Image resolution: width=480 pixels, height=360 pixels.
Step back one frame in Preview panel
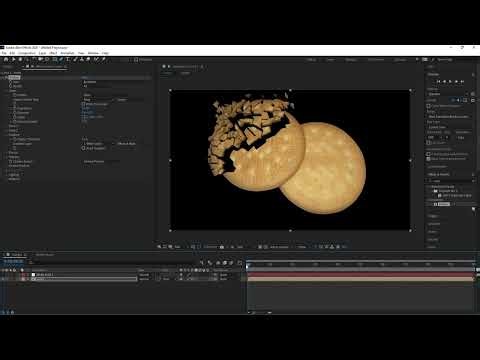[444, 81]
